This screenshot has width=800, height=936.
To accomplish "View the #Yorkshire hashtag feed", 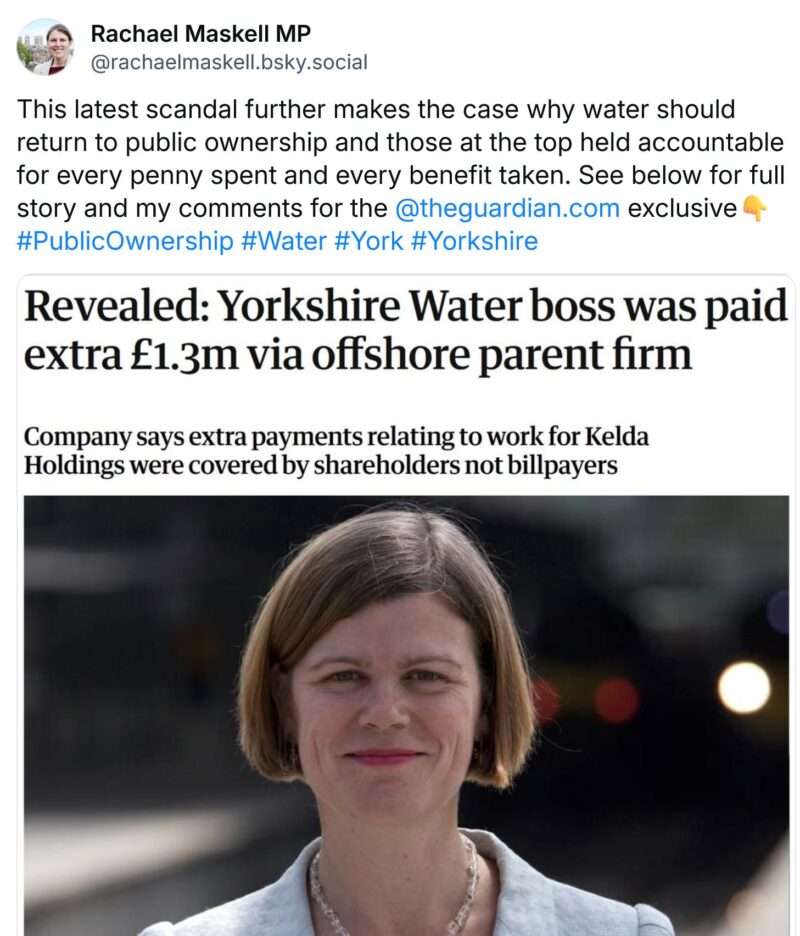I will 473,241.
